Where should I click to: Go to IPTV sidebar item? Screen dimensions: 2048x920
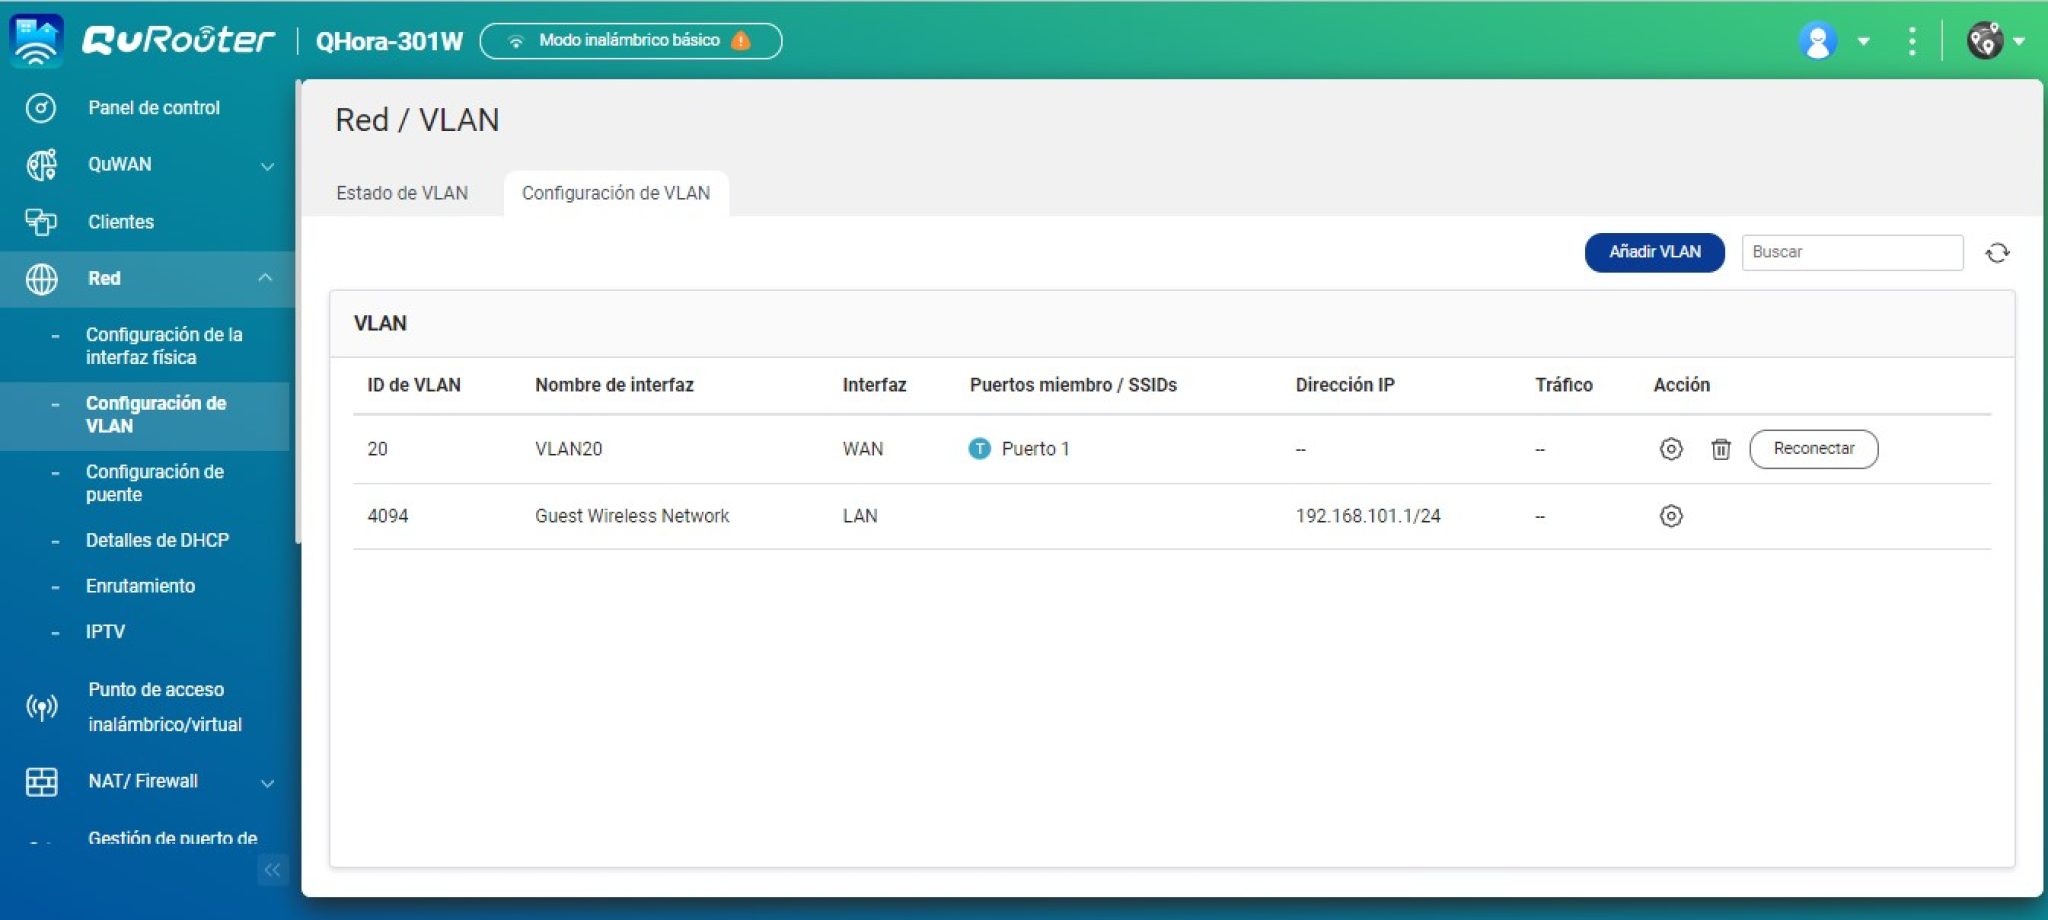pyautogui.click(x=105, y=632)
